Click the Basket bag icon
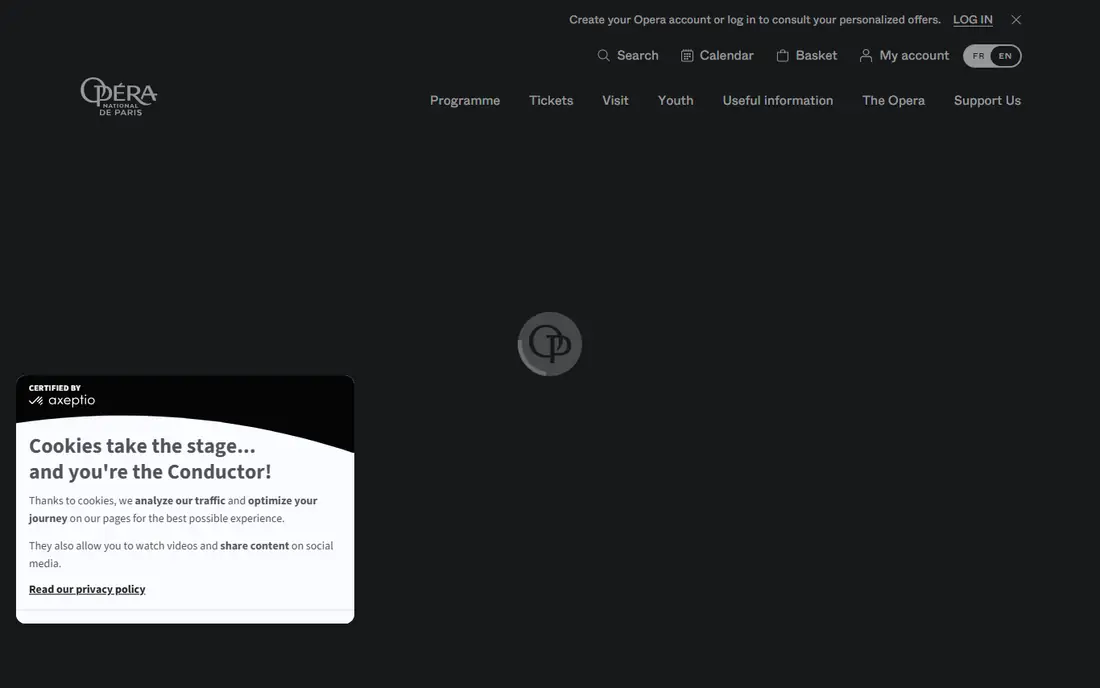This screenshot has height=688, width=1100. pyautogui.click(x=782, y=55)
